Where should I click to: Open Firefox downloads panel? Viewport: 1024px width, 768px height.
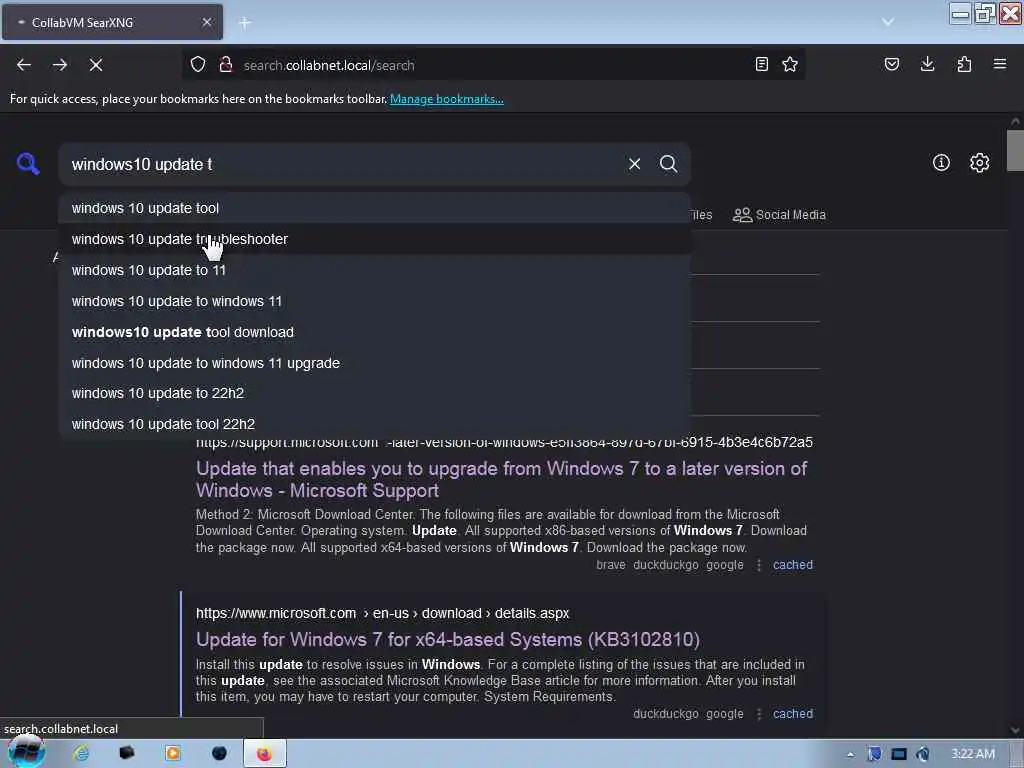click(x=927, y=65)
